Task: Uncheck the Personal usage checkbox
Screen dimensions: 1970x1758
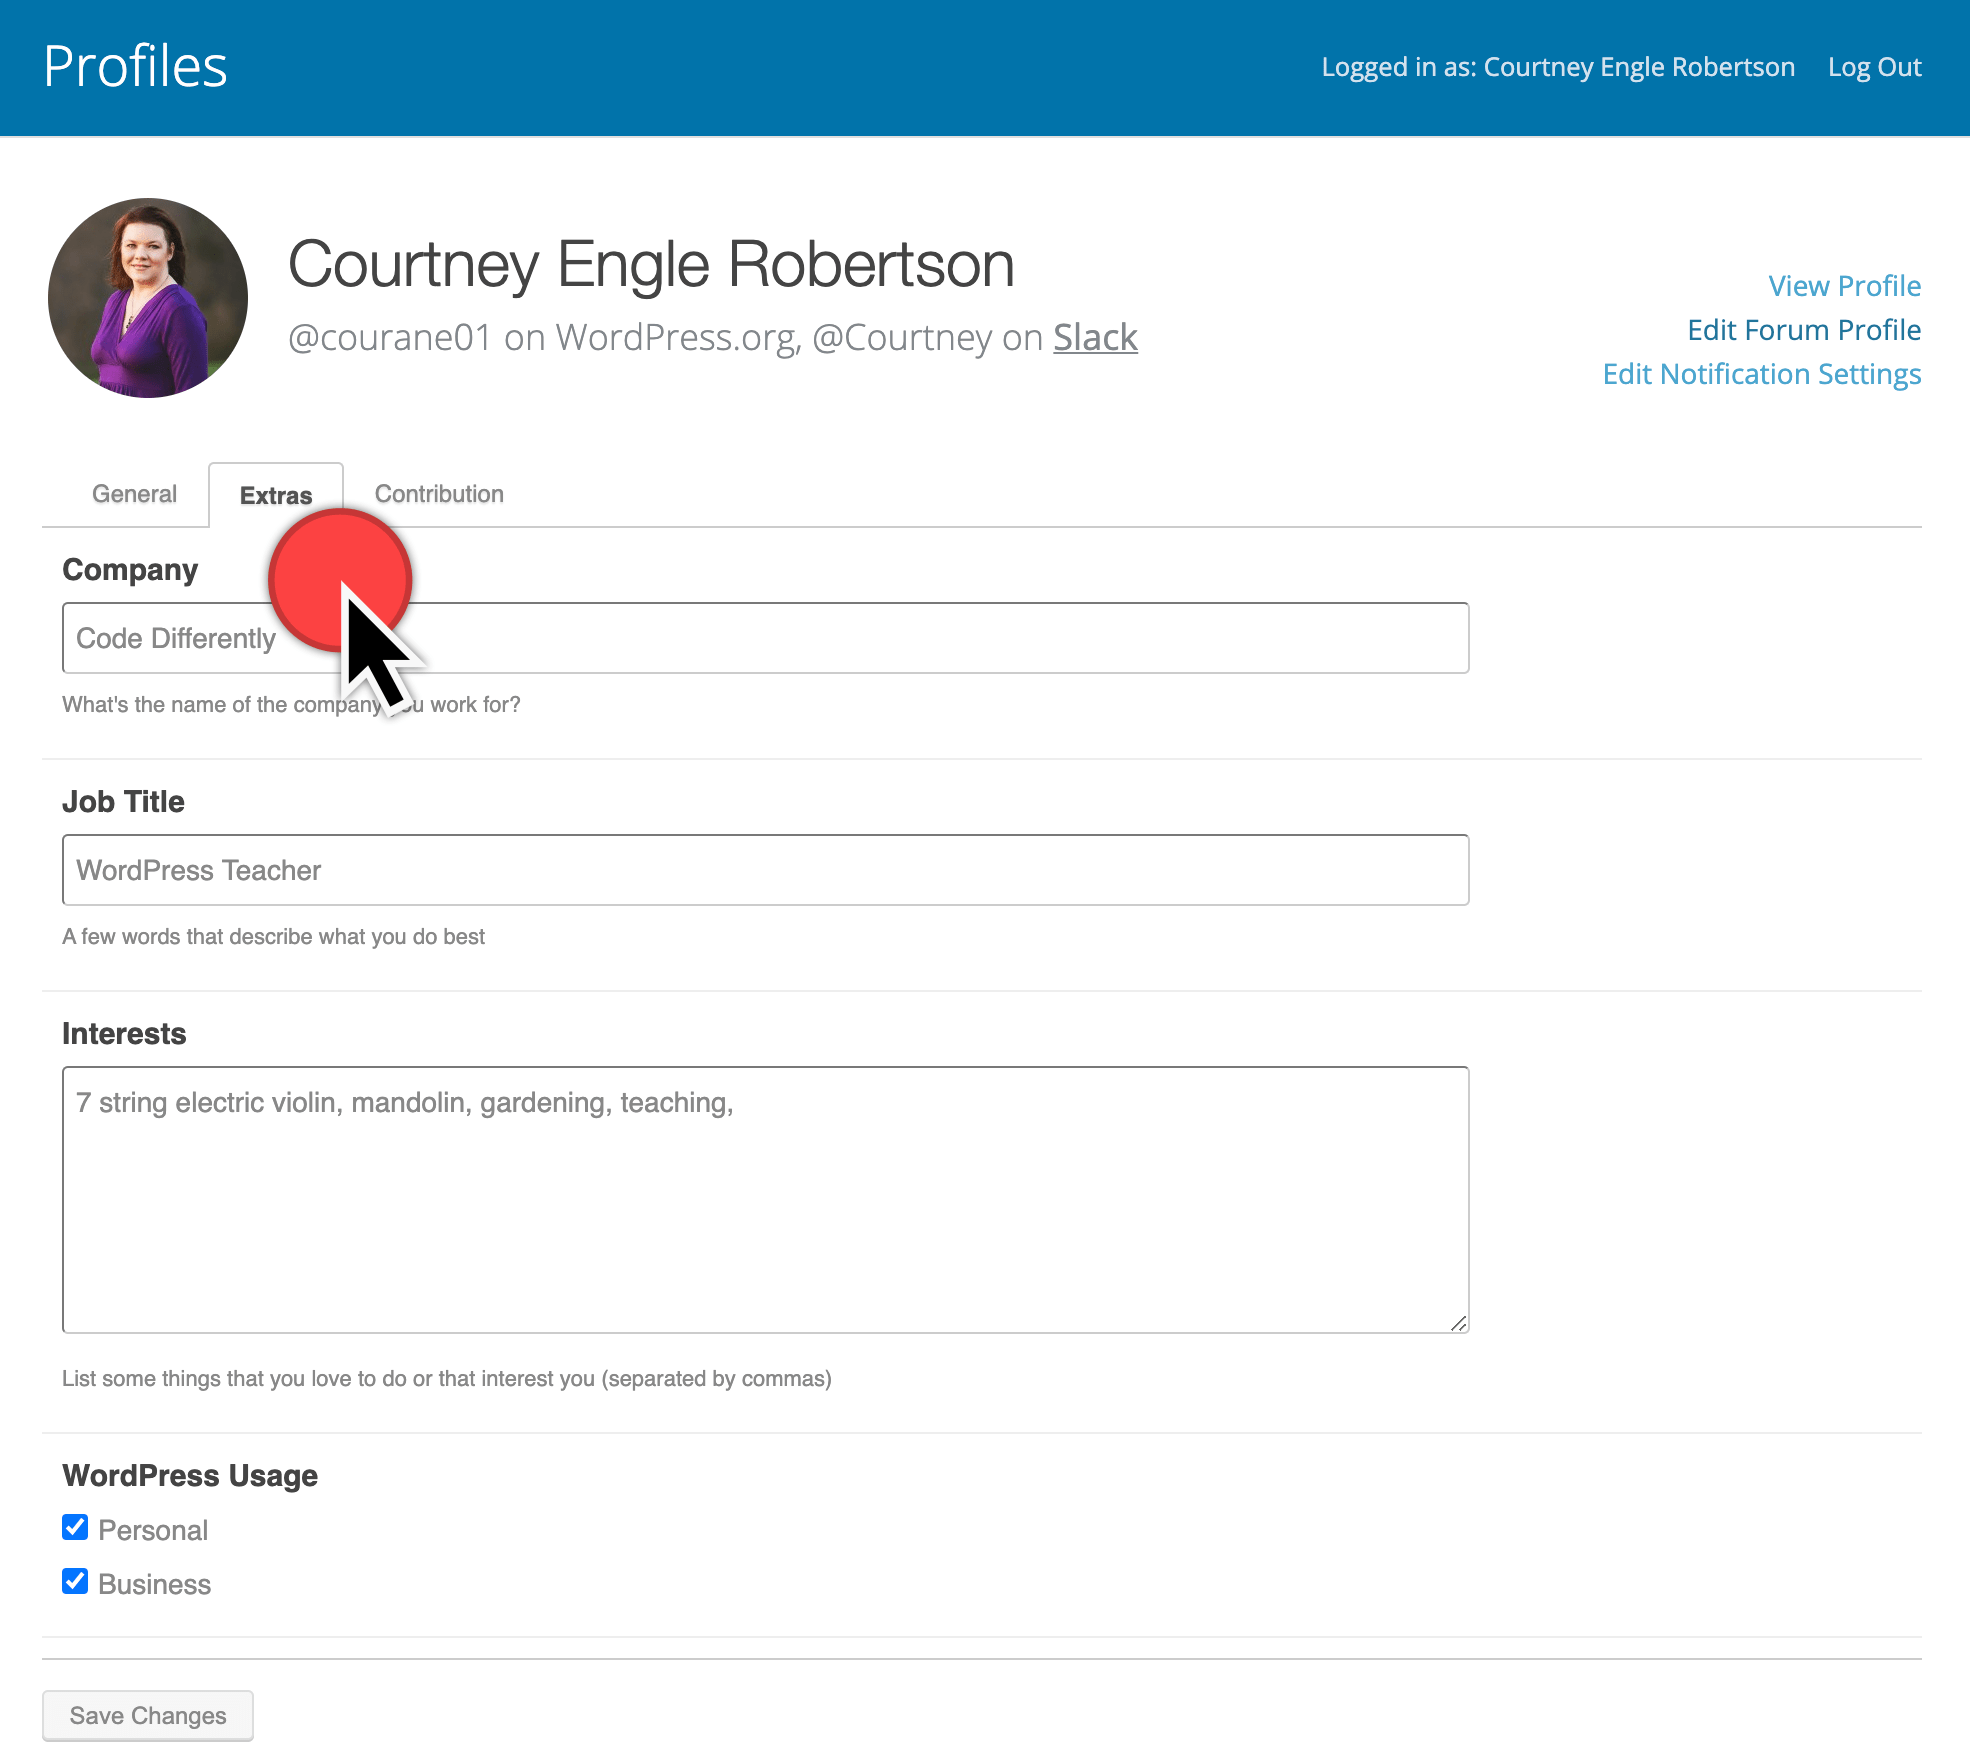Action: [75, 1527]
